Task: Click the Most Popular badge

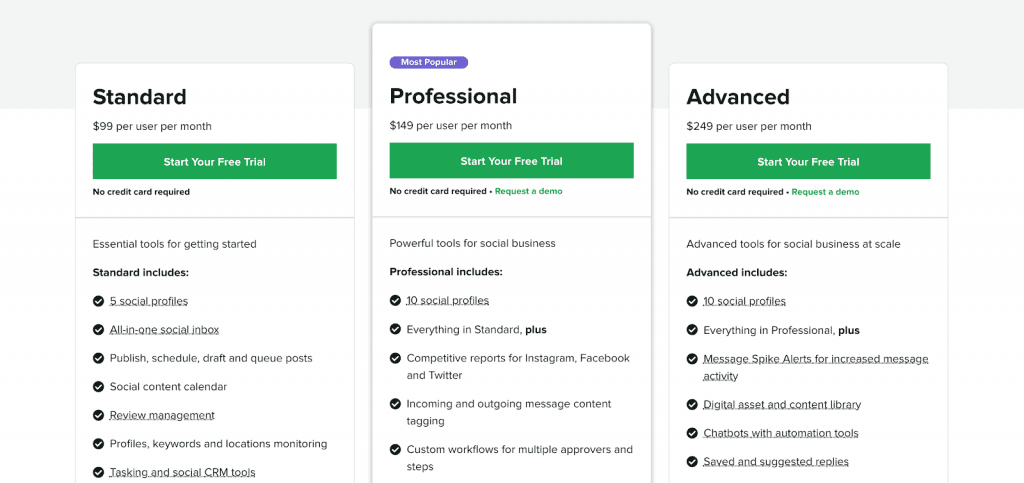Action: 429,63
